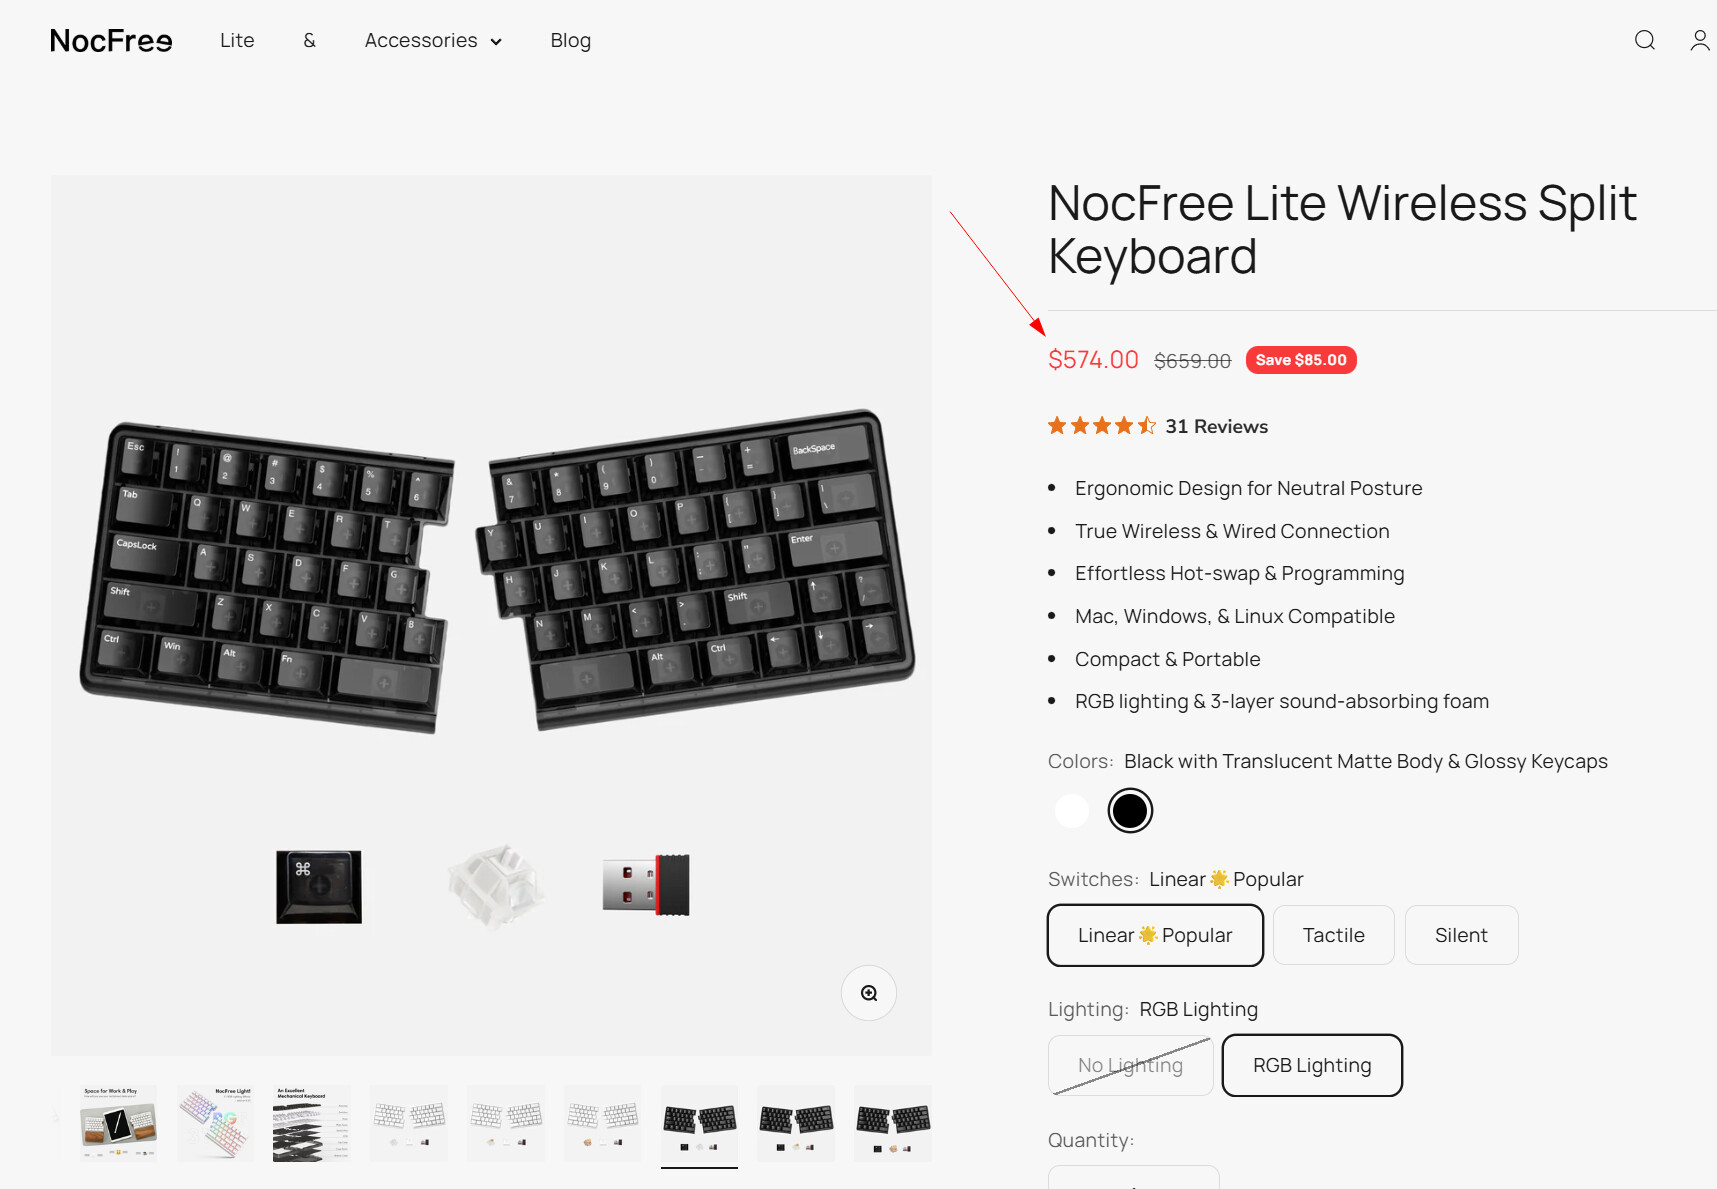Select the Silent switch option
This screenshot has width=1717, height=1189.
(1460, 935)
